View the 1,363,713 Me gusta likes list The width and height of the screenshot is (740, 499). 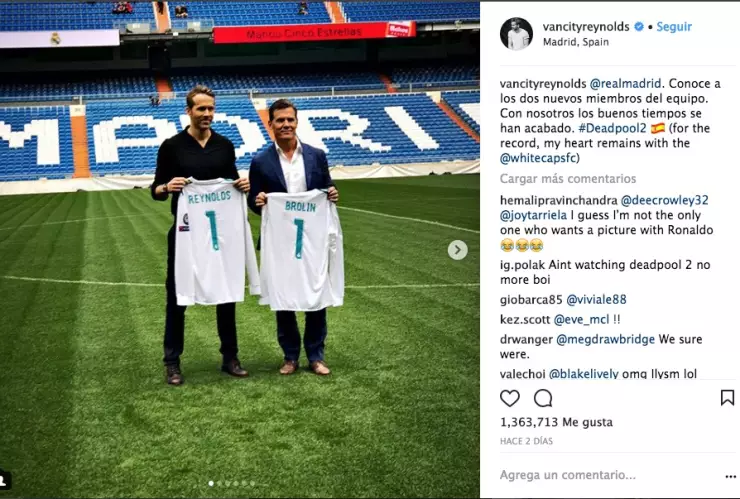(556, 422)
